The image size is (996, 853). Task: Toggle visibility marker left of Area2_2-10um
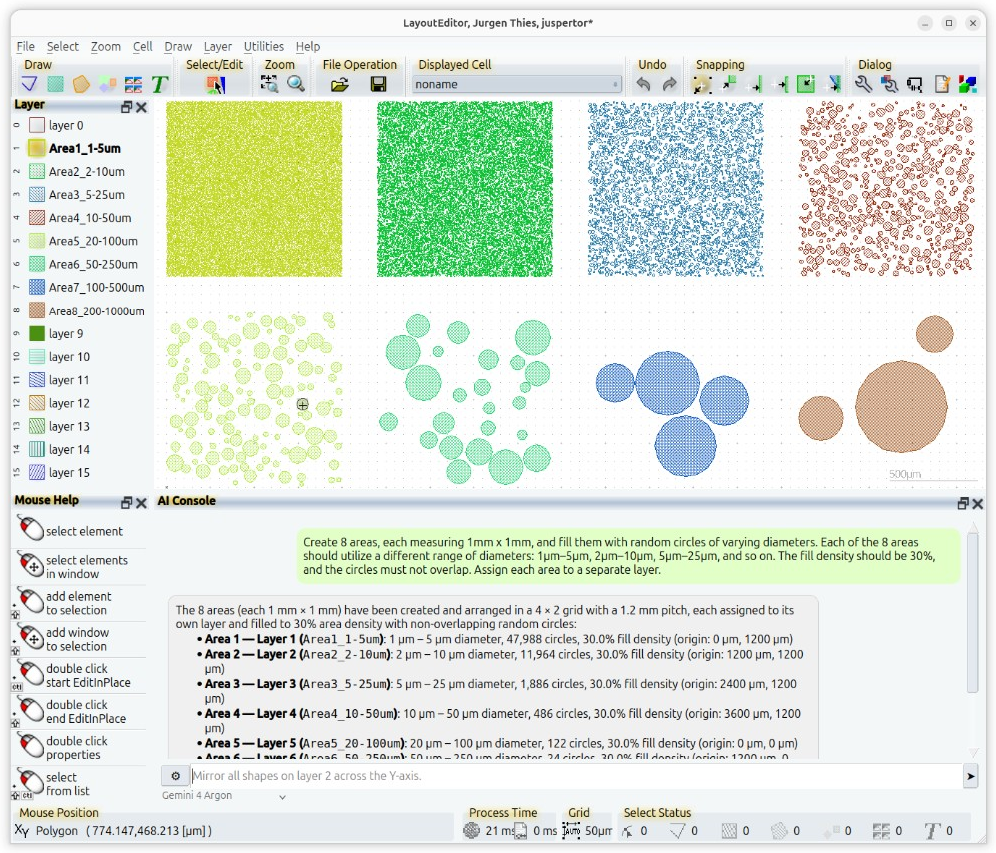(17, 171)
